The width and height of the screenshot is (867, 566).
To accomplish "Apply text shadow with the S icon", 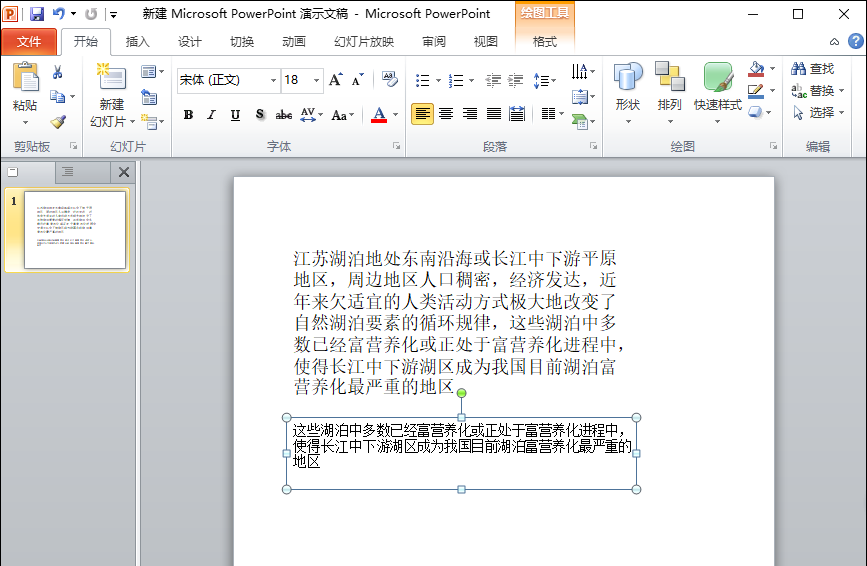I will [260, 114].
